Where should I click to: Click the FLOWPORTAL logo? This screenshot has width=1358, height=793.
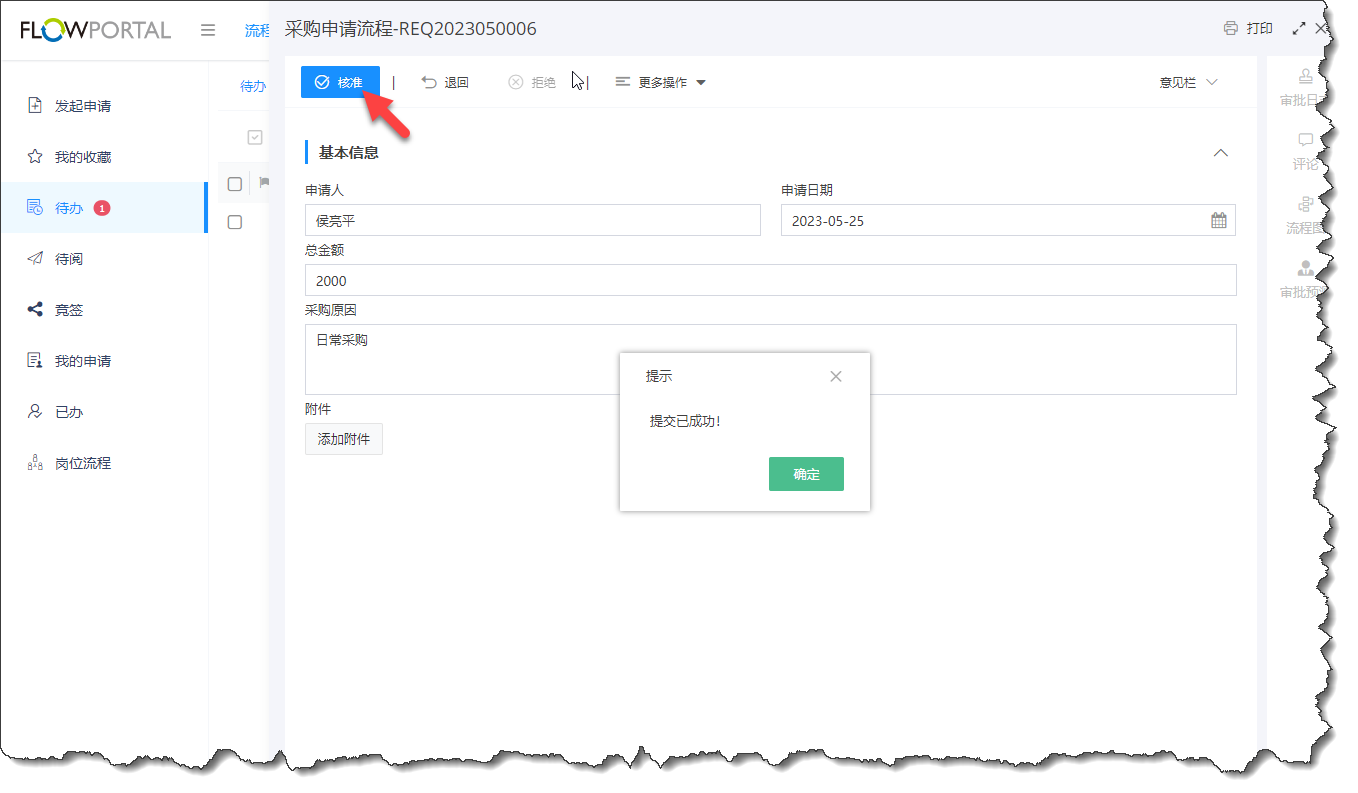pyautogui.click(x=95, y=30)
